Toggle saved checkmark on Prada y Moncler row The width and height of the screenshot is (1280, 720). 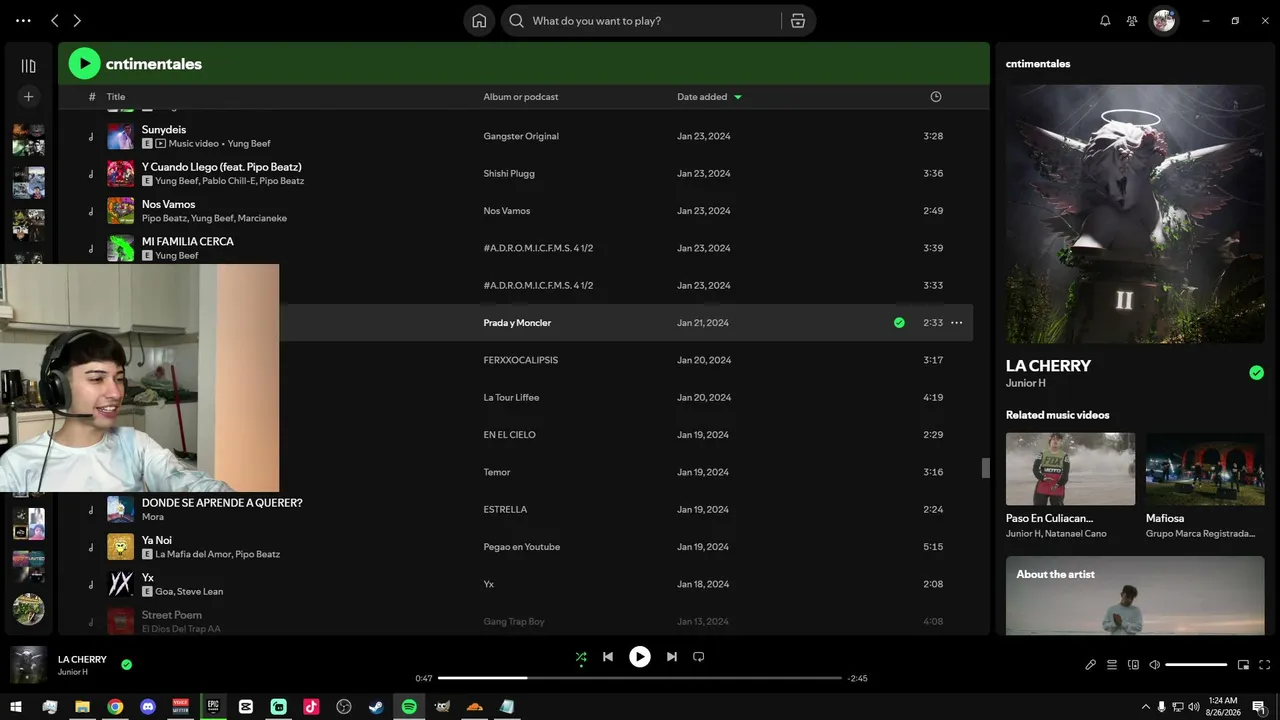point(899,323)
